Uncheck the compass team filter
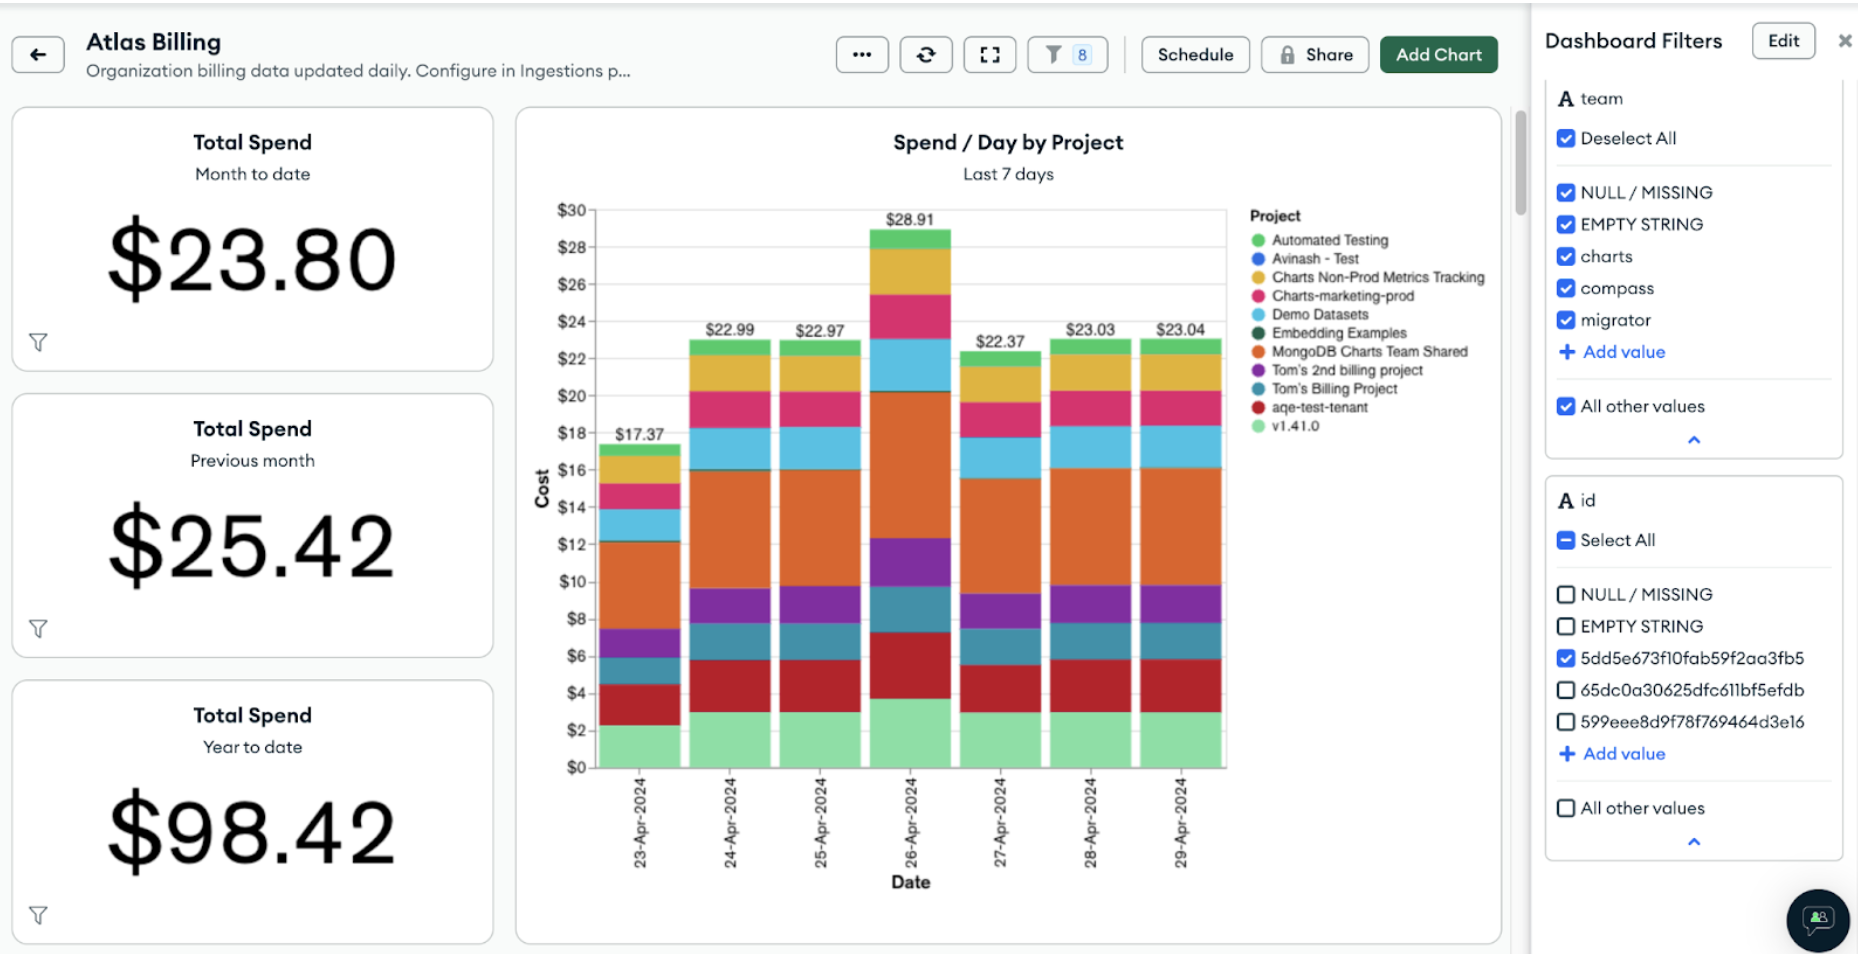1858x954 pixels. point(1565,288)
